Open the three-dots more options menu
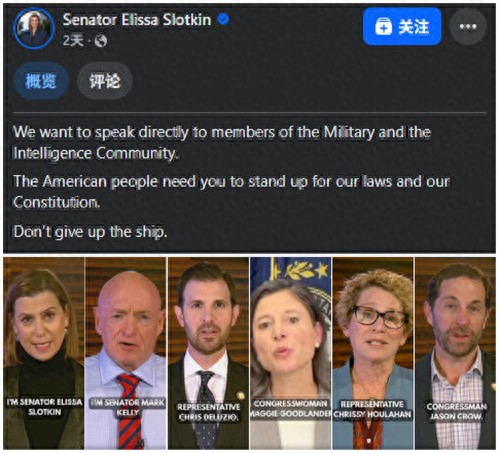This screenshot has height=453, width=499. 468,26
